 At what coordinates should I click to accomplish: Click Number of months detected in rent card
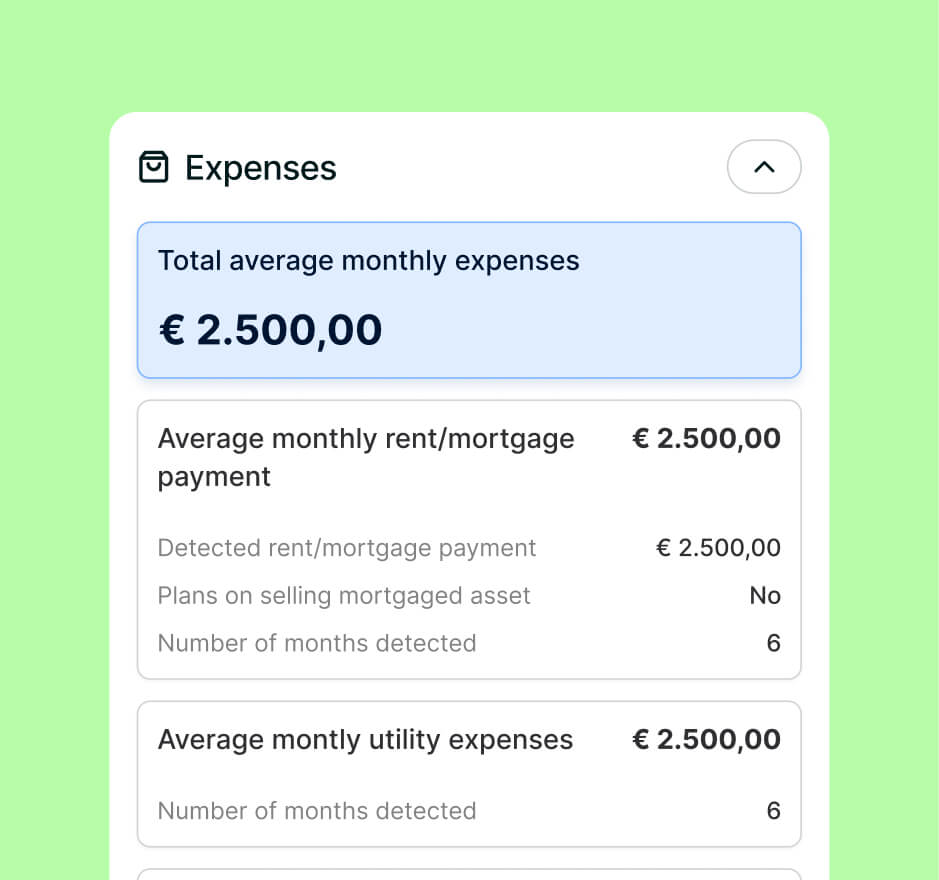[317, 643]
